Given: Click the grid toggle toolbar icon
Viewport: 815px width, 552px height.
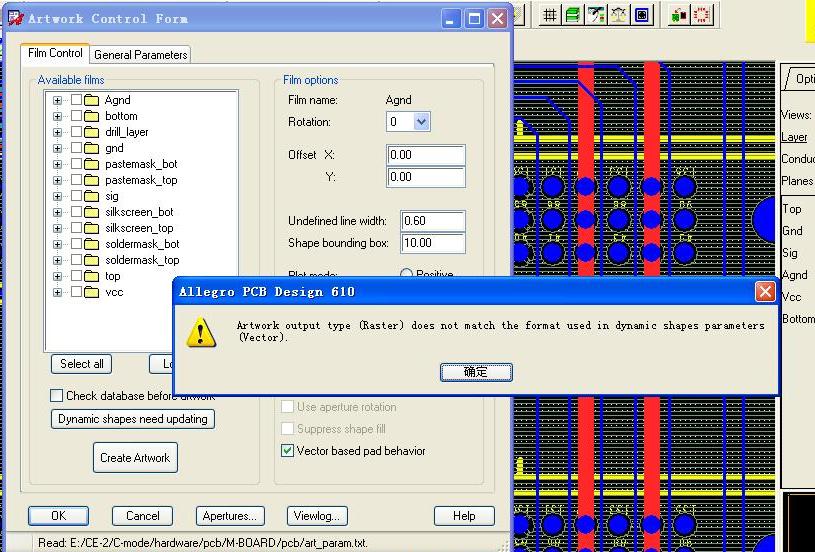Looking at the screenshot, I should [549, 15].
